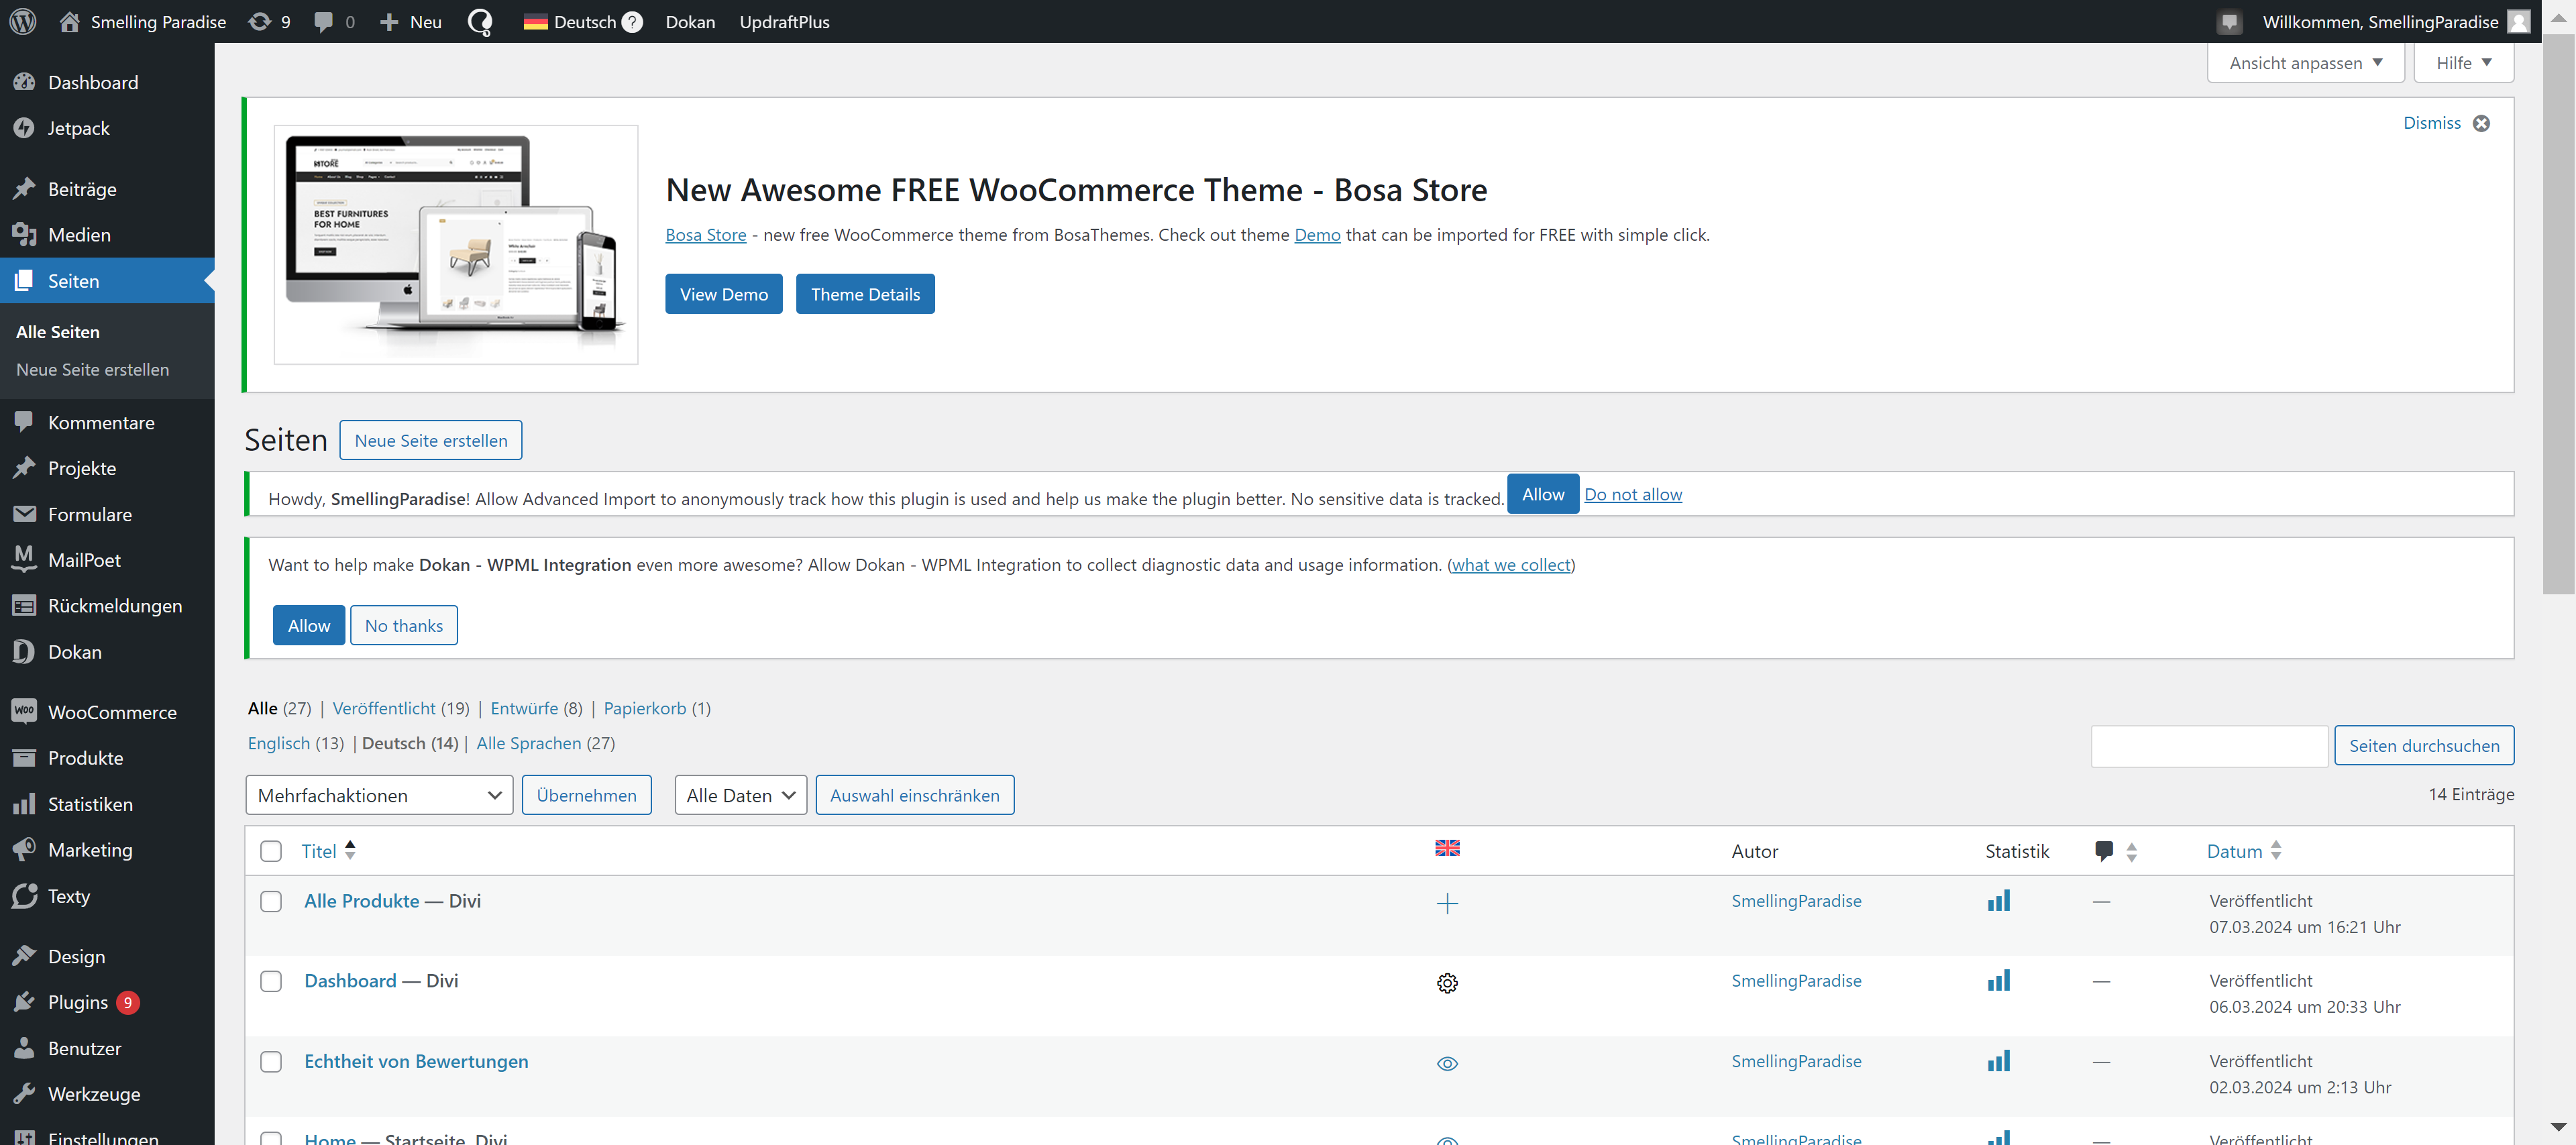Open statistics bars for Dashboard row
This screenshot has height=1145, width=2576.
click(x=1998, y=981)
